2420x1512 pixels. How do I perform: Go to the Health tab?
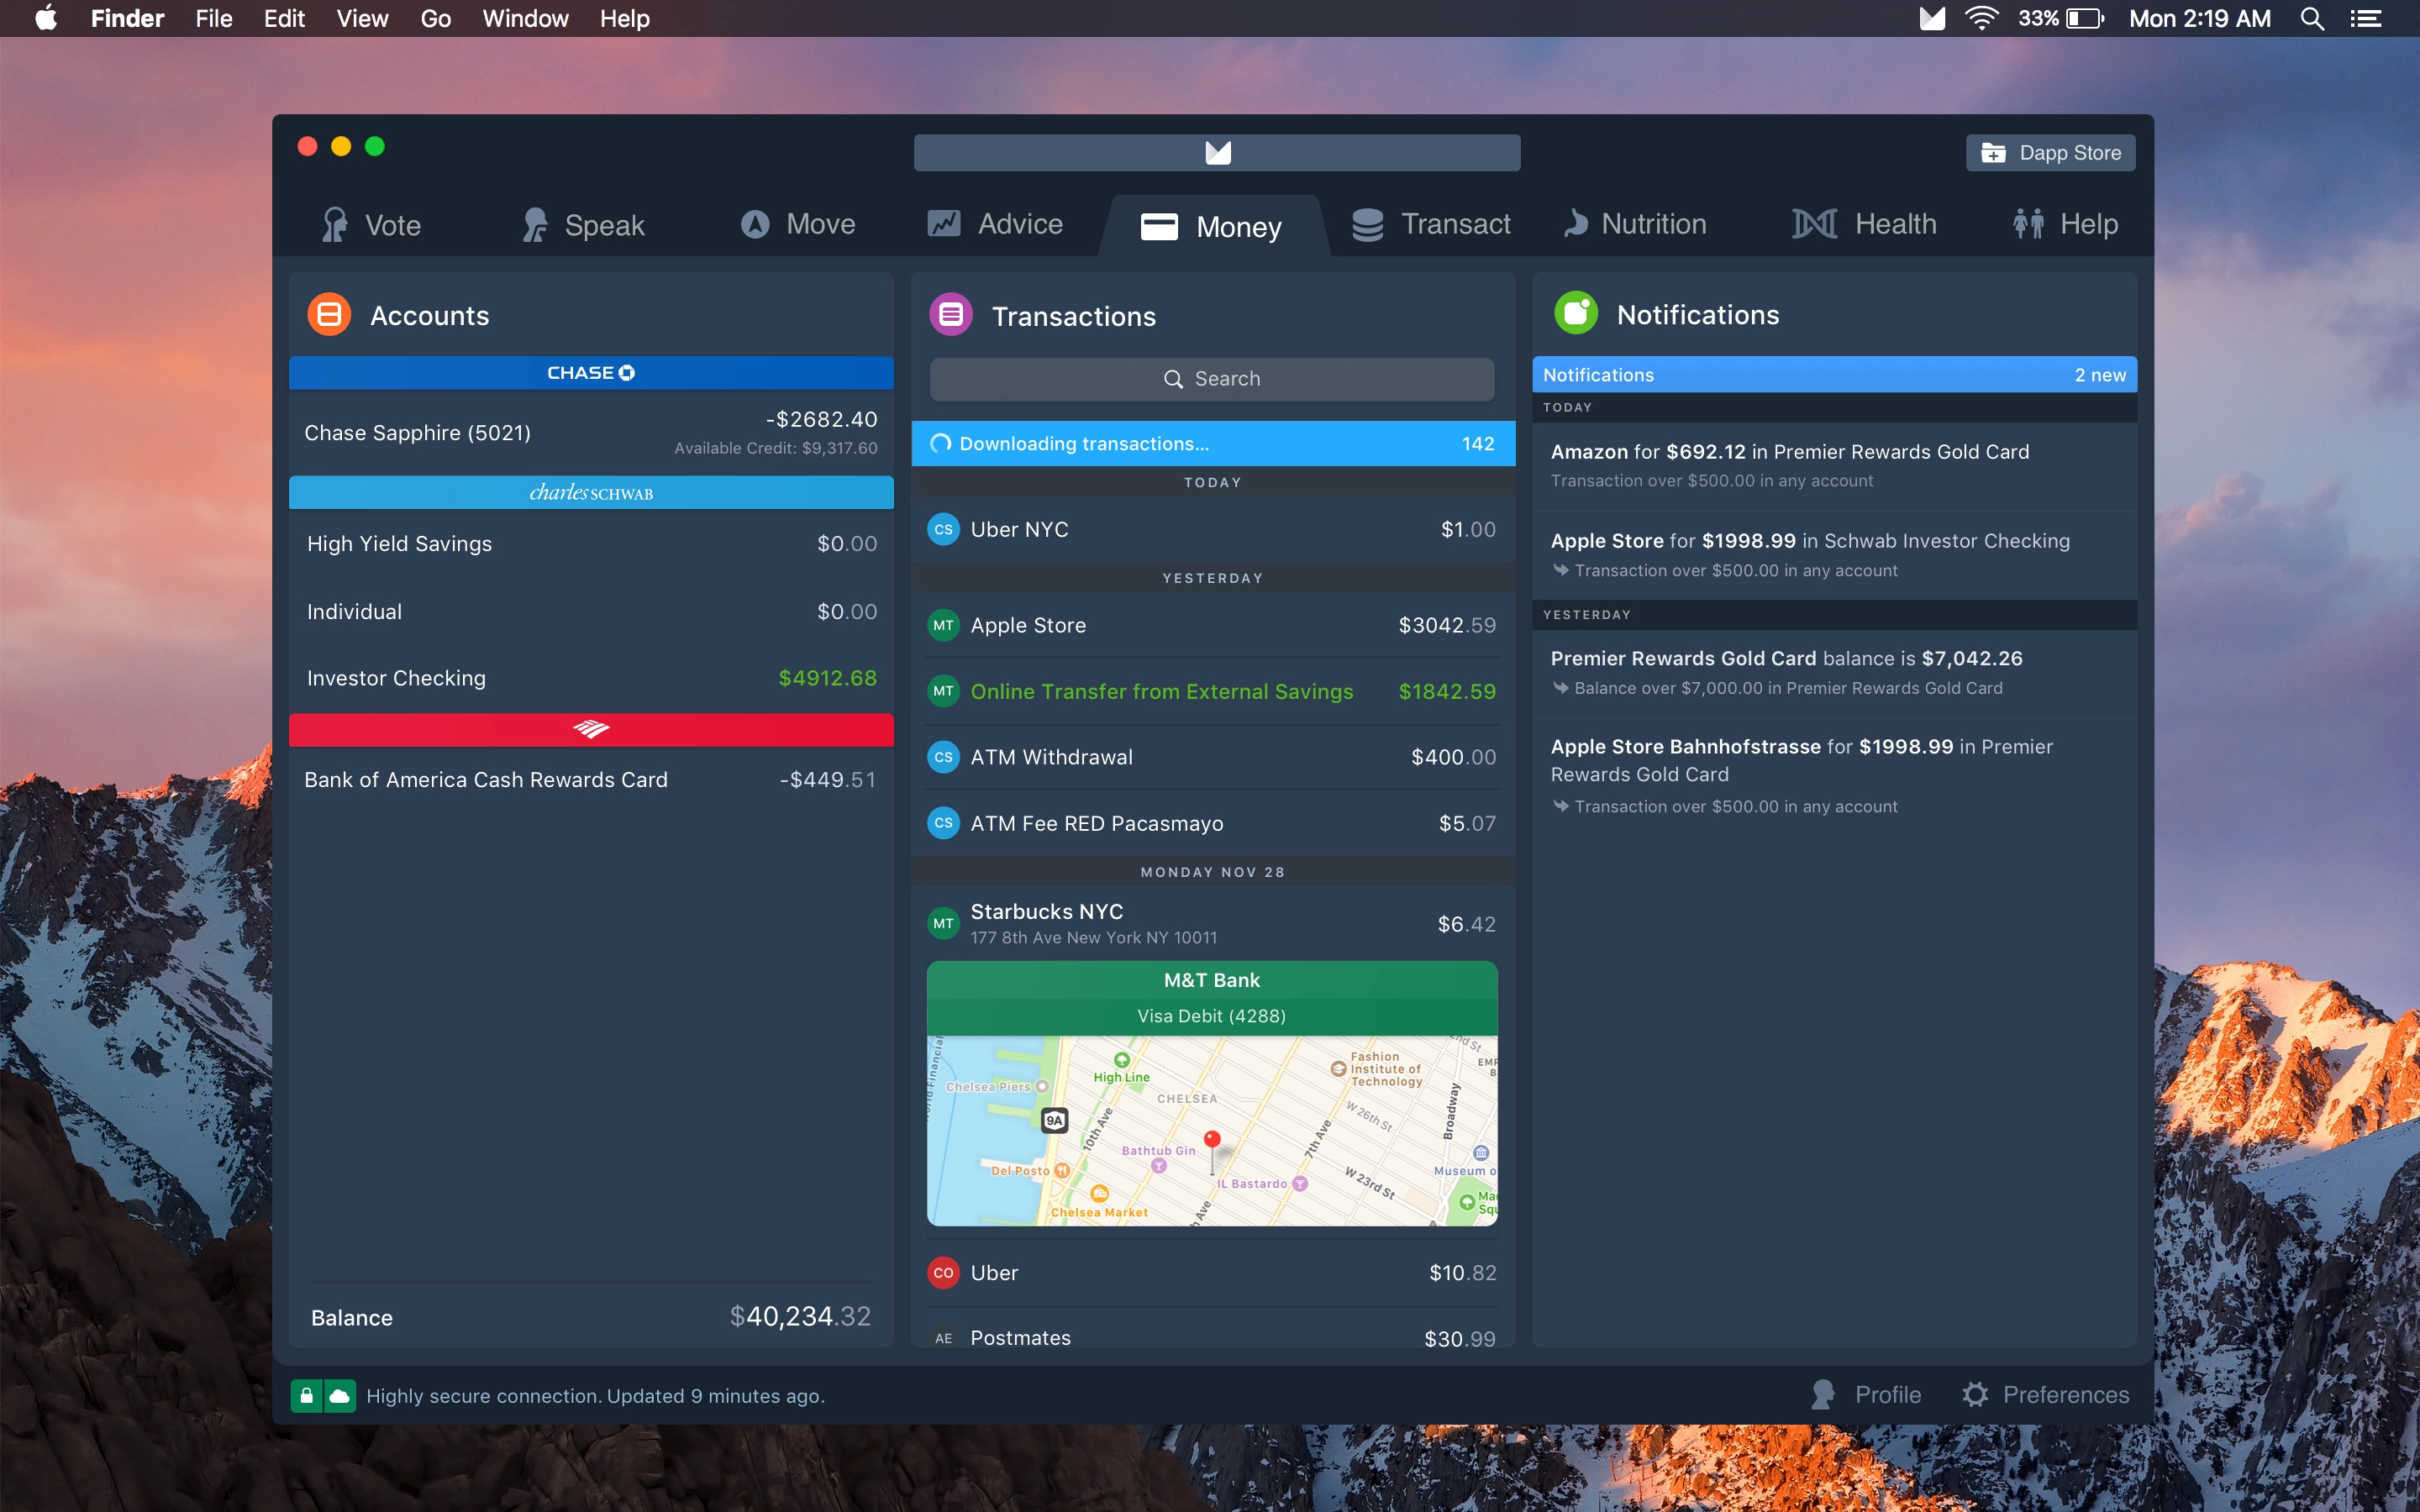1864,224
